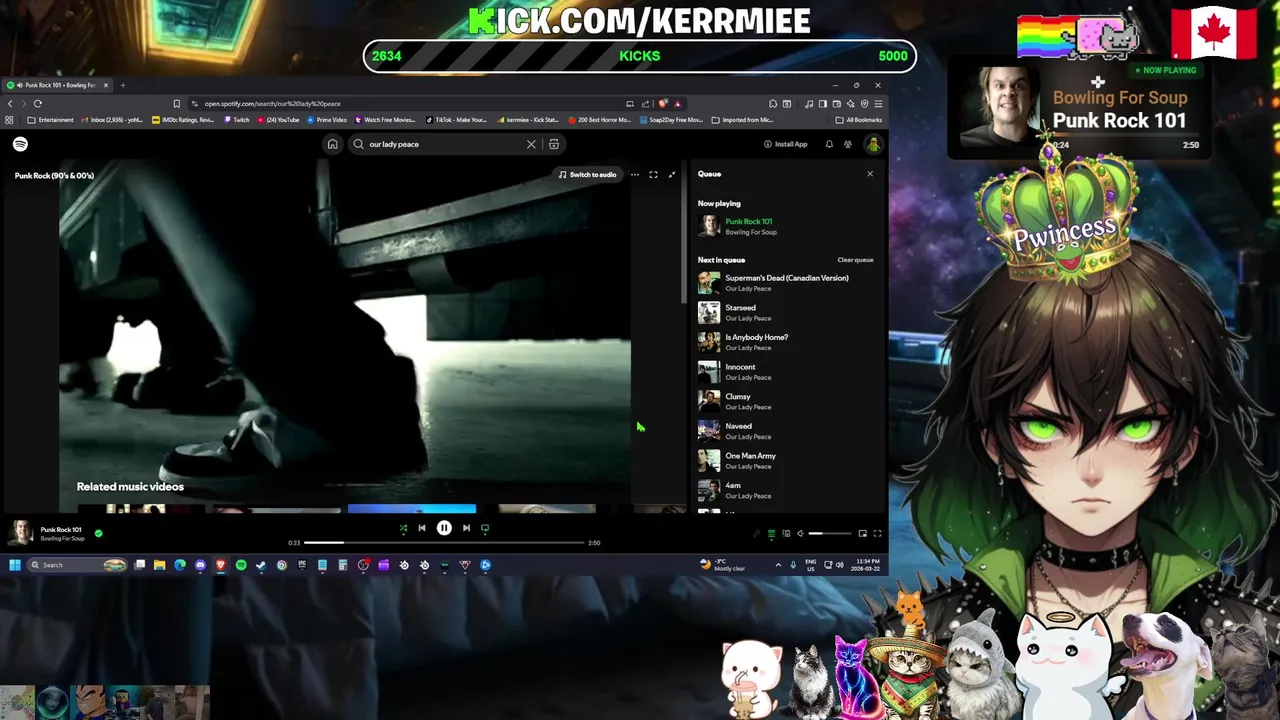Open the video's three-dot more options

(x=635, y=175)
